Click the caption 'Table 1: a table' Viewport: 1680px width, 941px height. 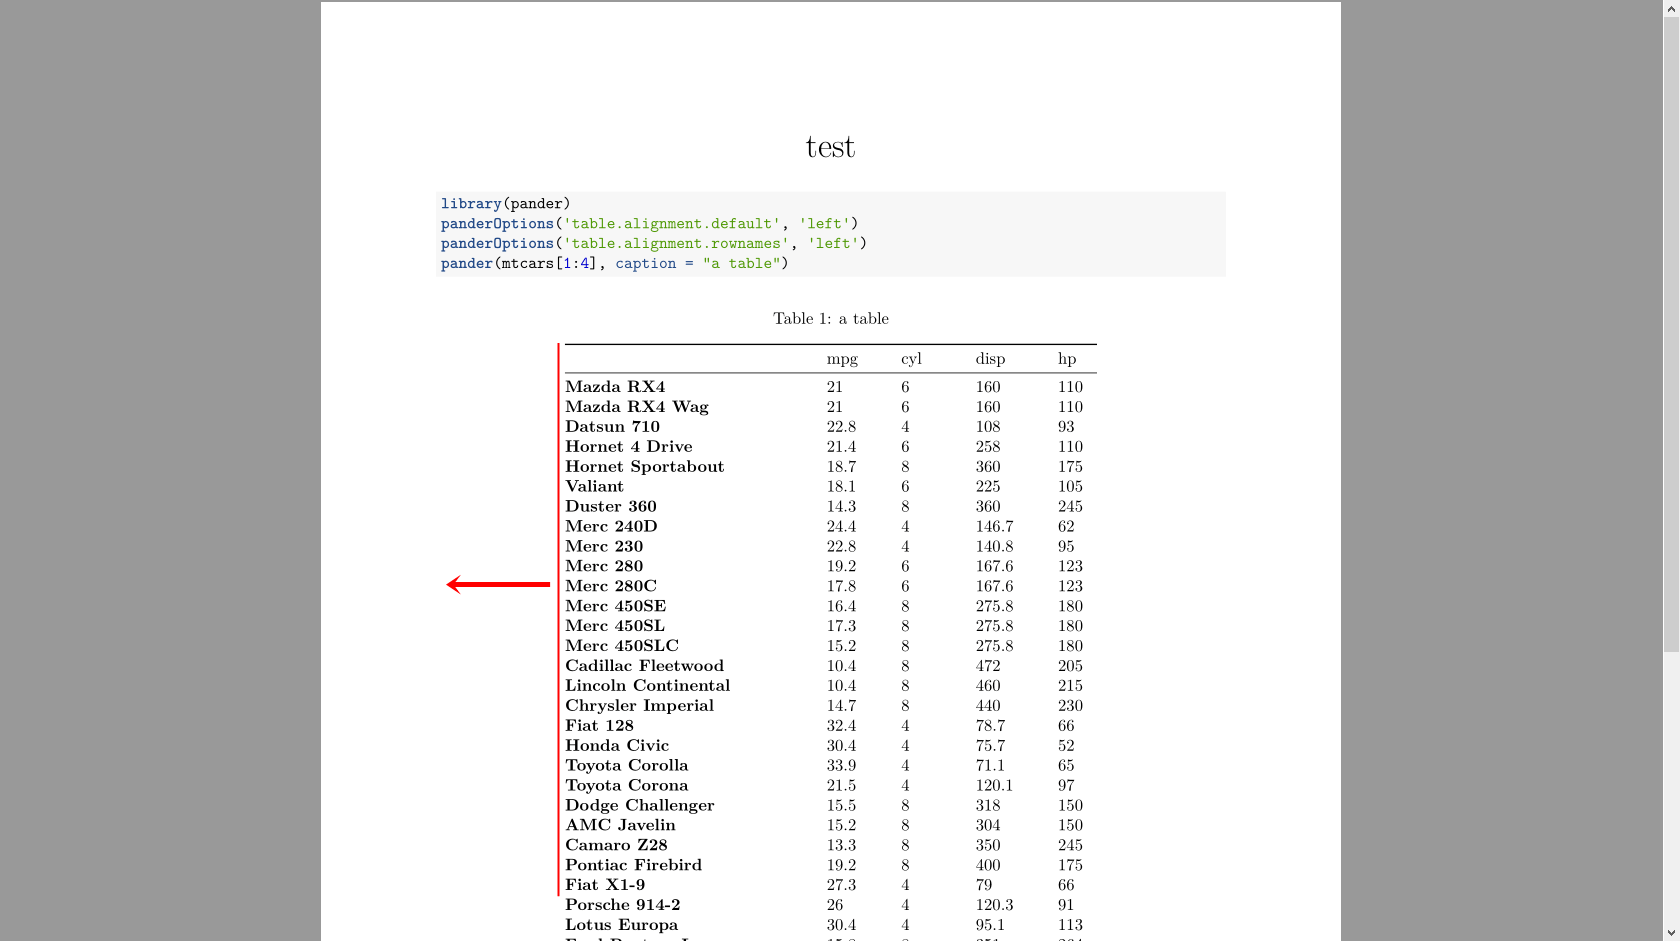click(x=831, y=318)
